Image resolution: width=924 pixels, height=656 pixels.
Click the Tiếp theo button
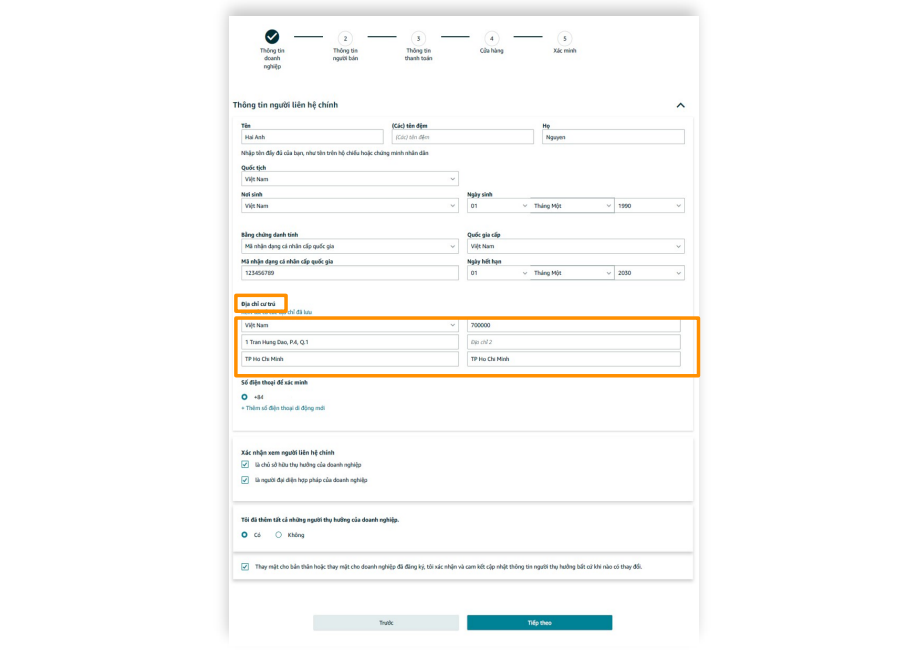539,623
